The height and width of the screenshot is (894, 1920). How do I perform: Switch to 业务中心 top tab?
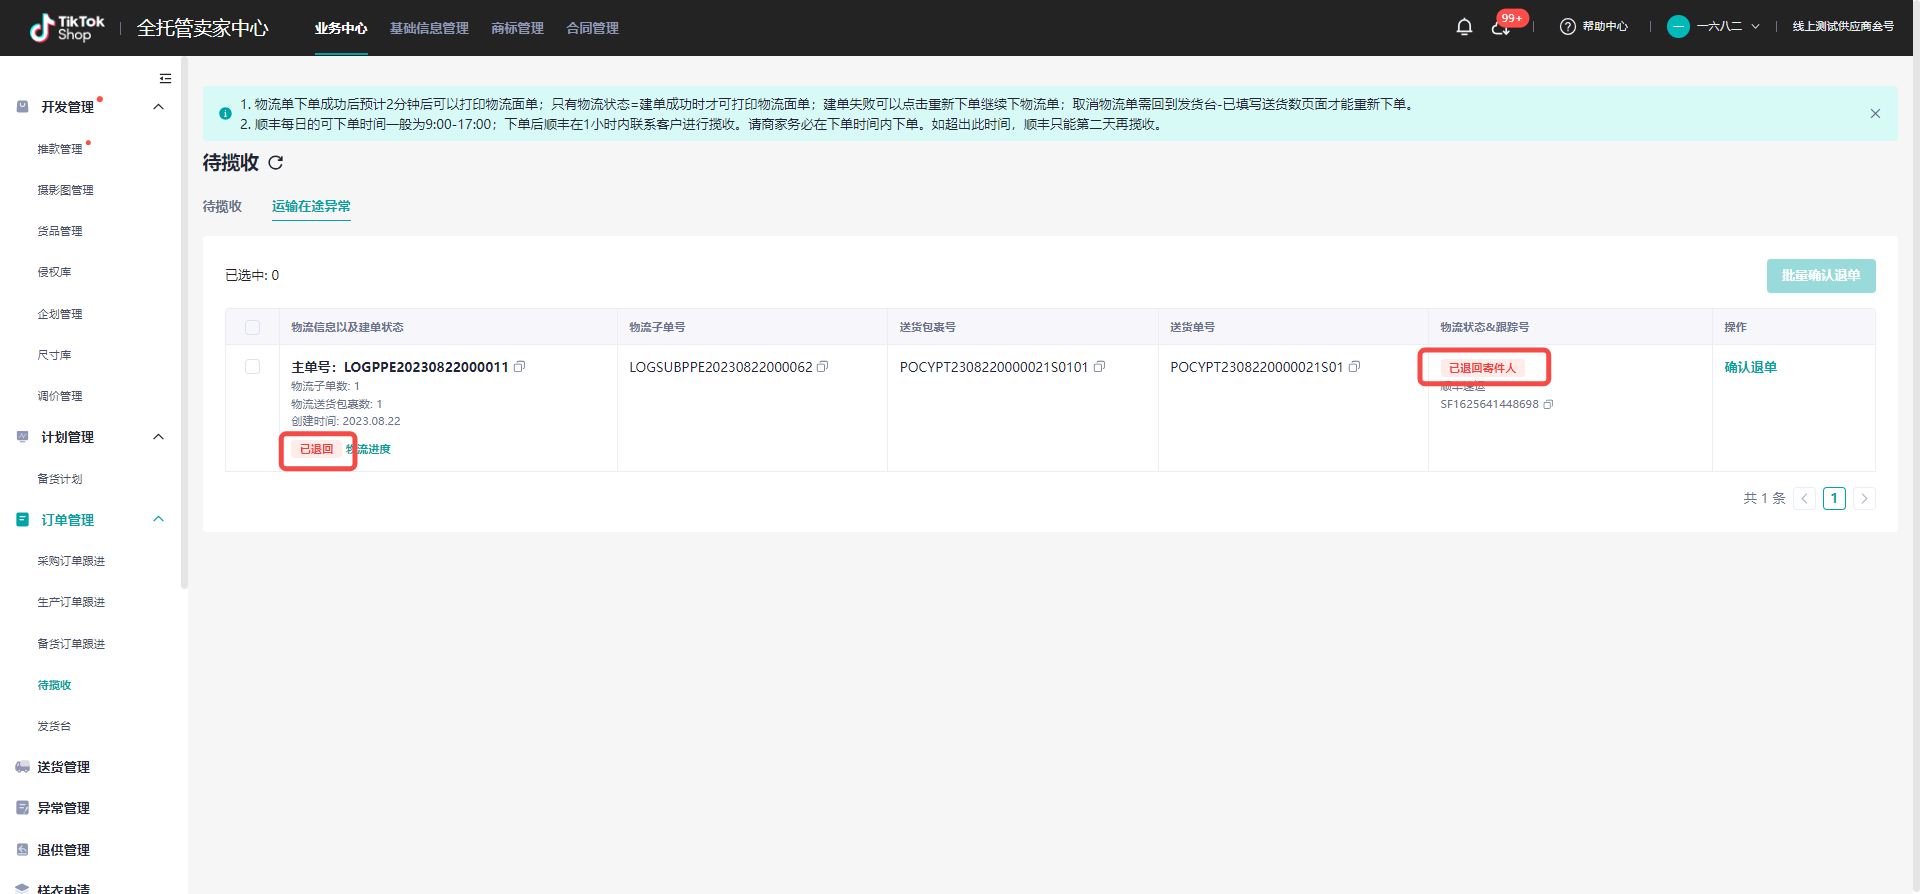pyautogui.click(x=341, y=28)
